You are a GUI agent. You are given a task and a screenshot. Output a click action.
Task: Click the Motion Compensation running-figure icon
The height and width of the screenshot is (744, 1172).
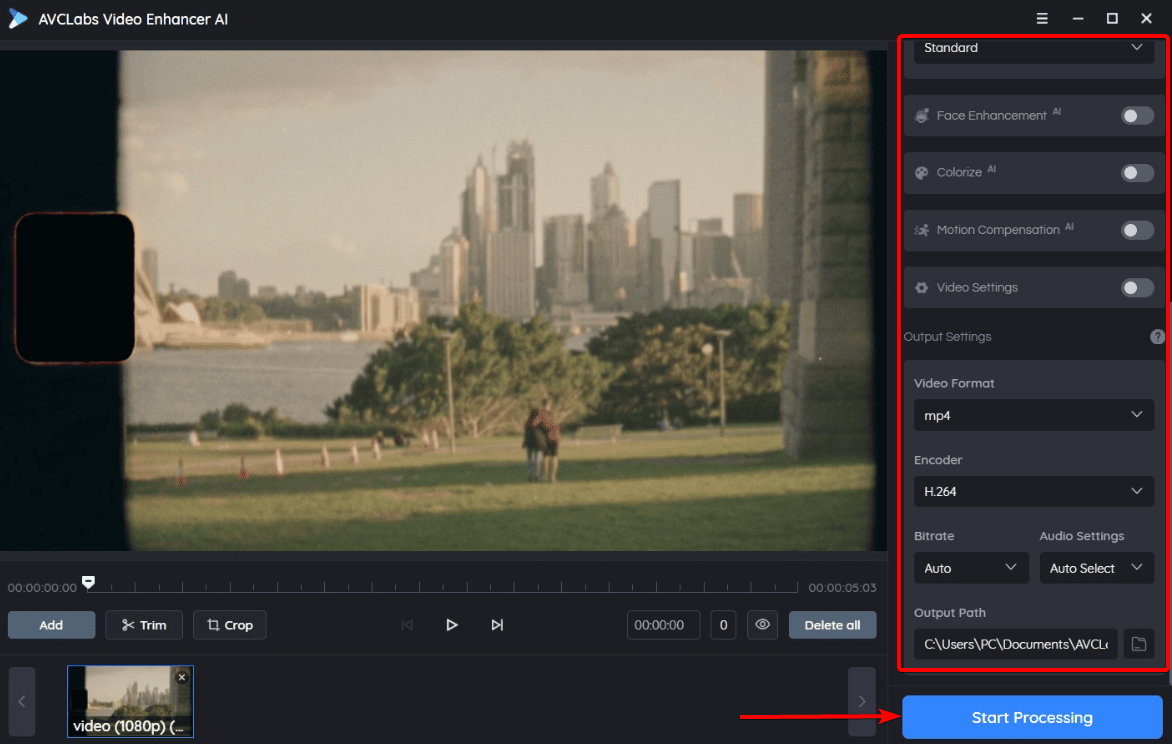[x=921, y=229]
